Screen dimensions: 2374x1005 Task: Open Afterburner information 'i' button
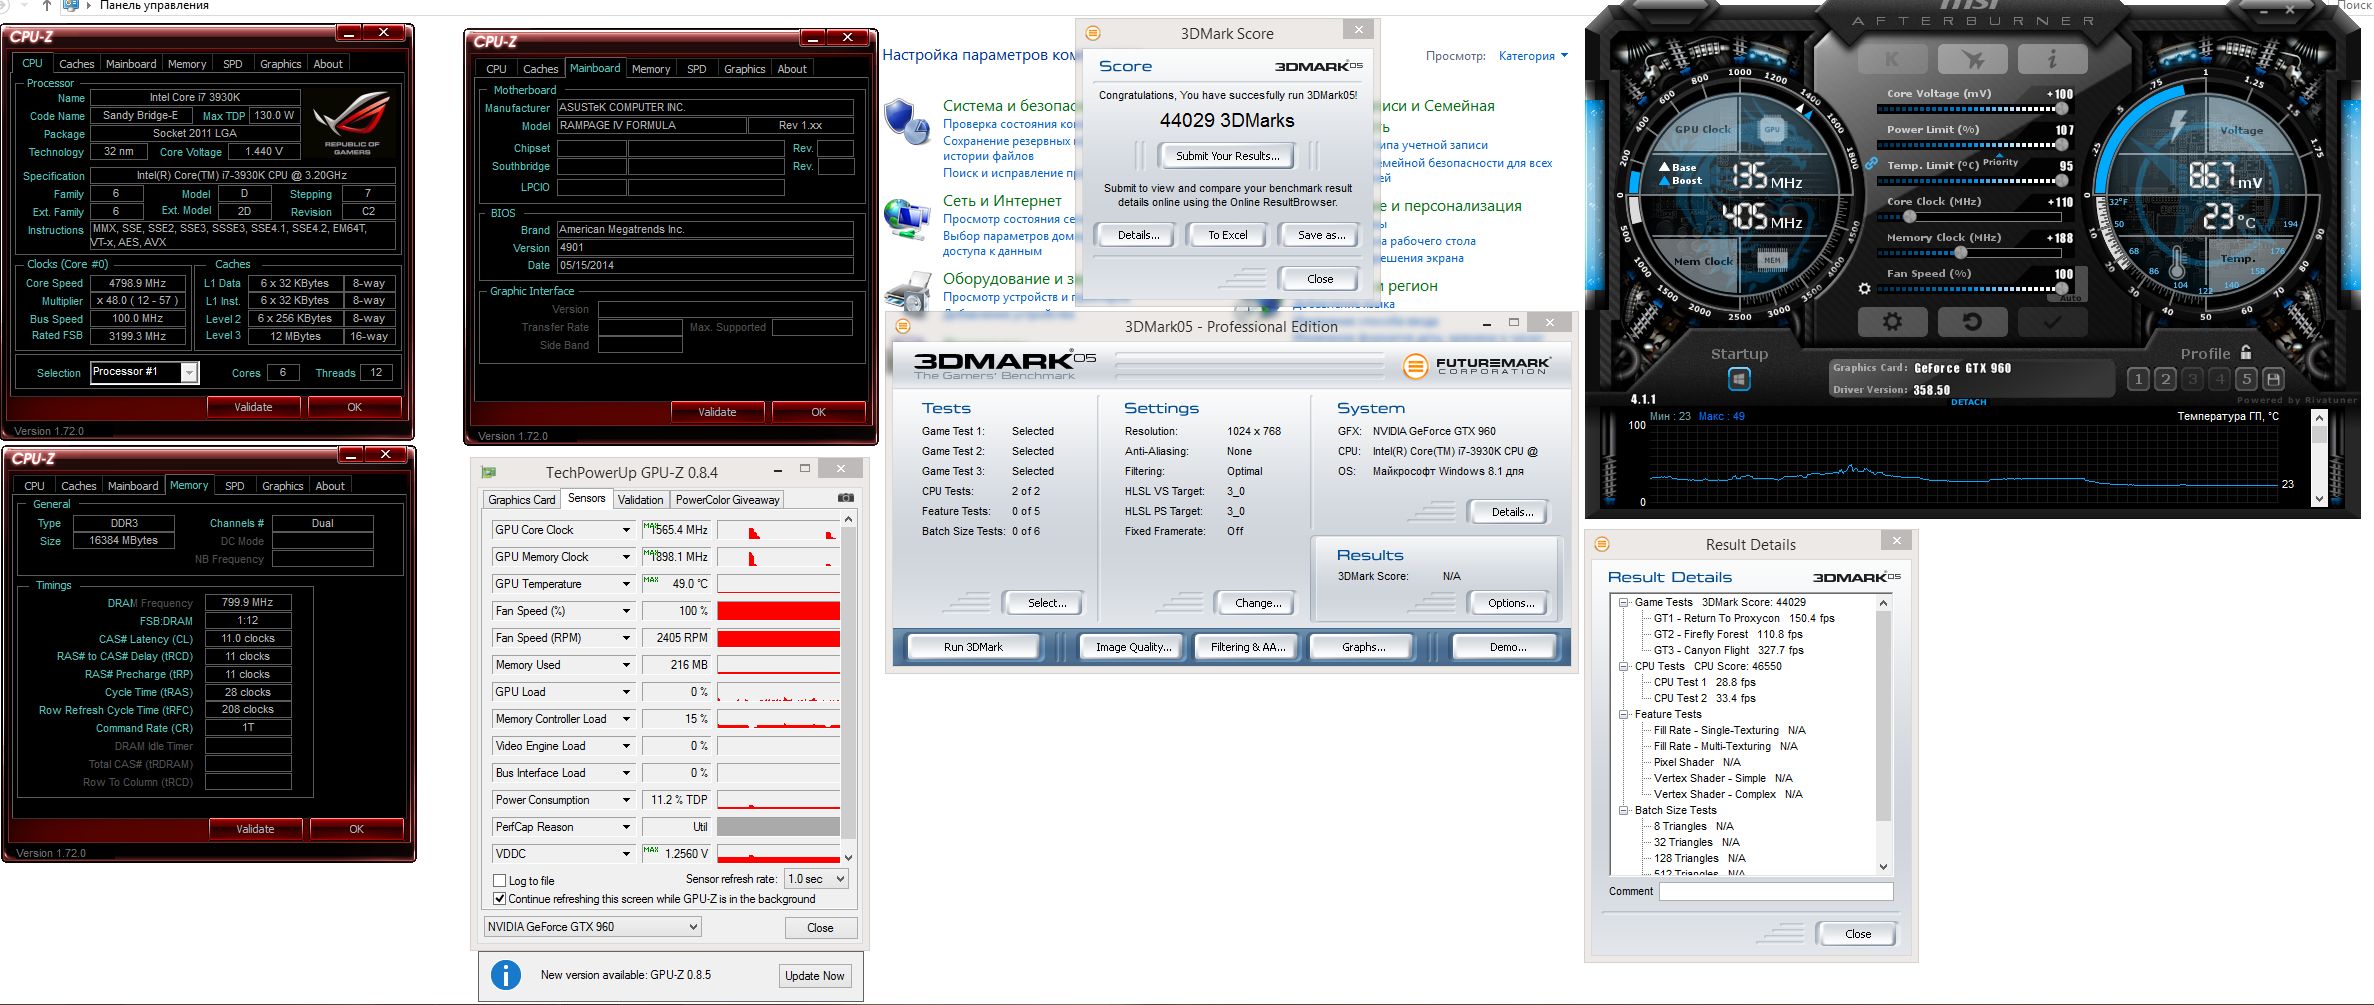pyautogui.click(x=2052, y=58)
